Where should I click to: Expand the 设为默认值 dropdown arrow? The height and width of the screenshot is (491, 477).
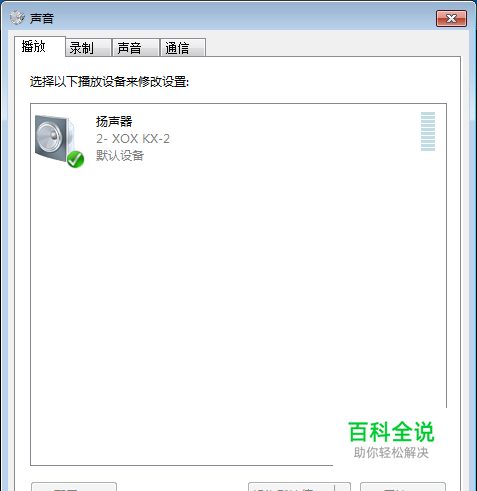(342, 487)
